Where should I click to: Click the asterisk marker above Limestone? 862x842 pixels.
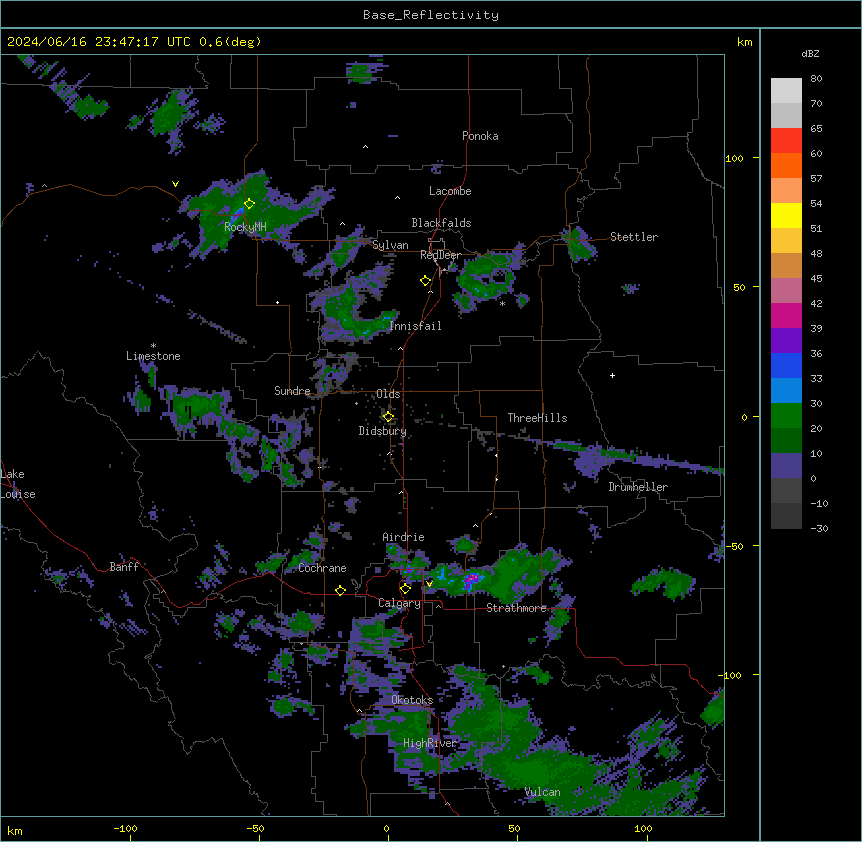click(153, 346)
